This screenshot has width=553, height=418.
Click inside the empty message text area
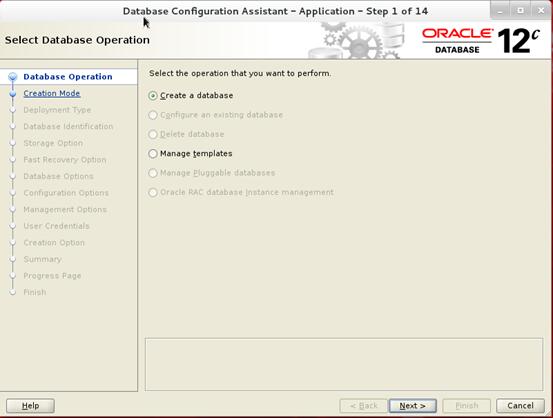click(344, 364)
